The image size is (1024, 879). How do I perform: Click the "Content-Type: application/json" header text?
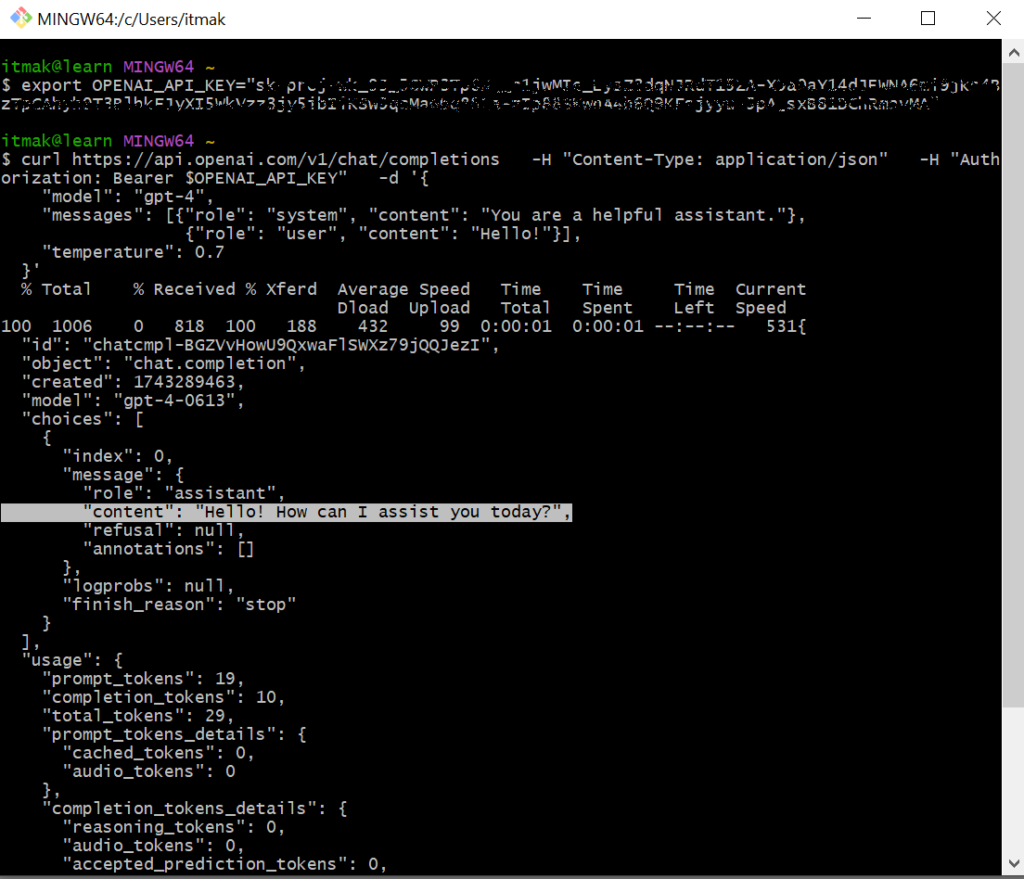(724, 159)
